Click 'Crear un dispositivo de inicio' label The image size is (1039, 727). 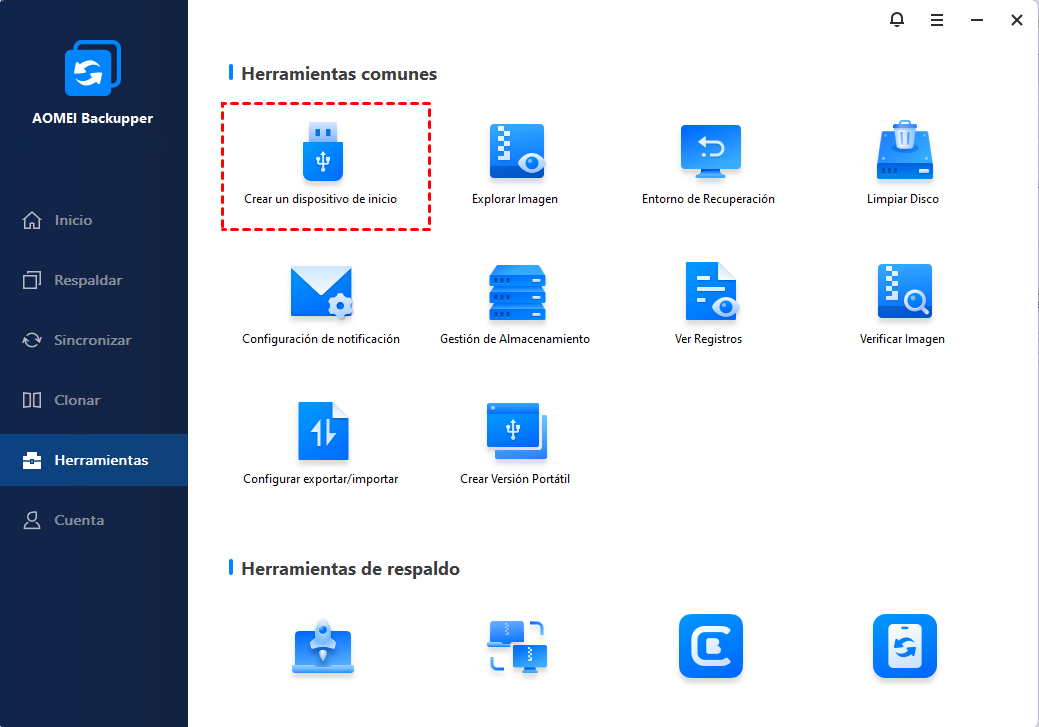tap(321, 199)
